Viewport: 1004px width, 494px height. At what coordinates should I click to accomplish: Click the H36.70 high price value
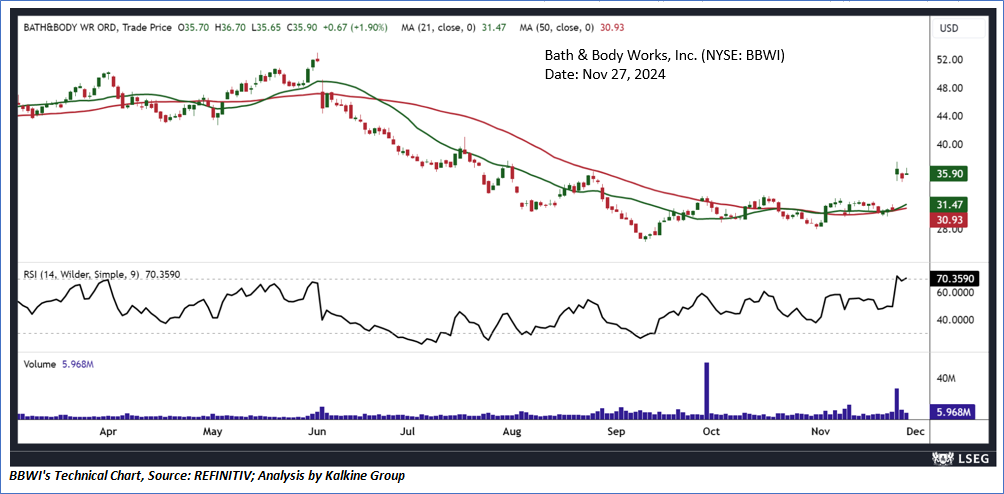tap(229, 28)
